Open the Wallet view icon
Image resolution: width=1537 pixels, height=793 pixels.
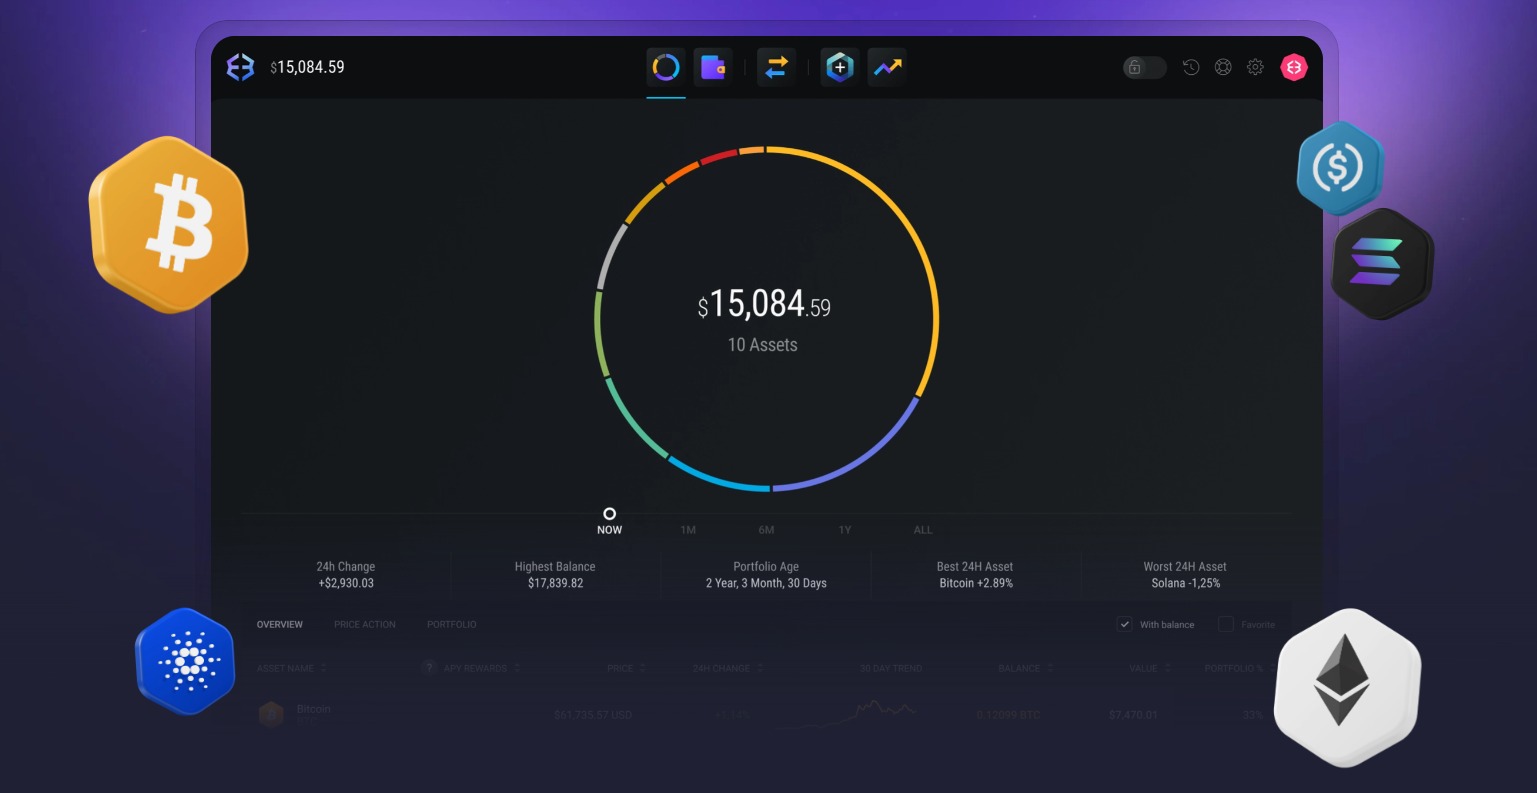point(713,66)
